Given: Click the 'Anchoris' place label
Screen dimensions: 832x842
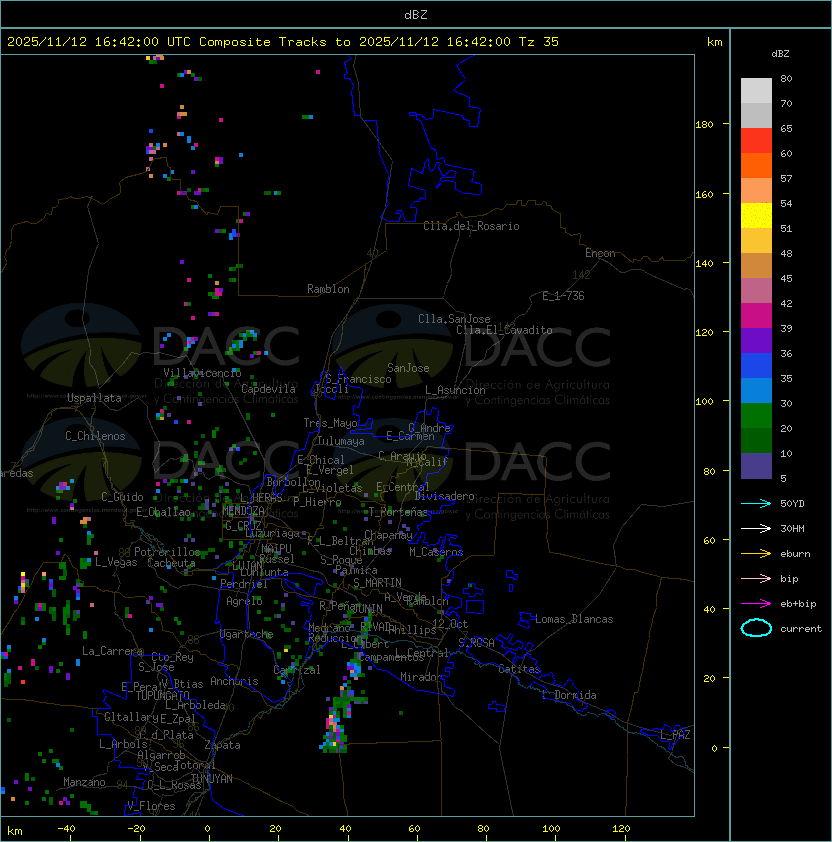Looking at the screenshot, I should pos(234,681).
